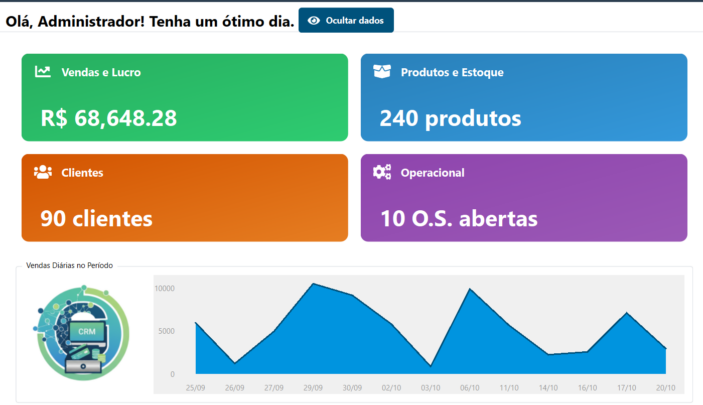
Task: Click the Olá, Administrador greeting heading
Action: pos(150,20)
